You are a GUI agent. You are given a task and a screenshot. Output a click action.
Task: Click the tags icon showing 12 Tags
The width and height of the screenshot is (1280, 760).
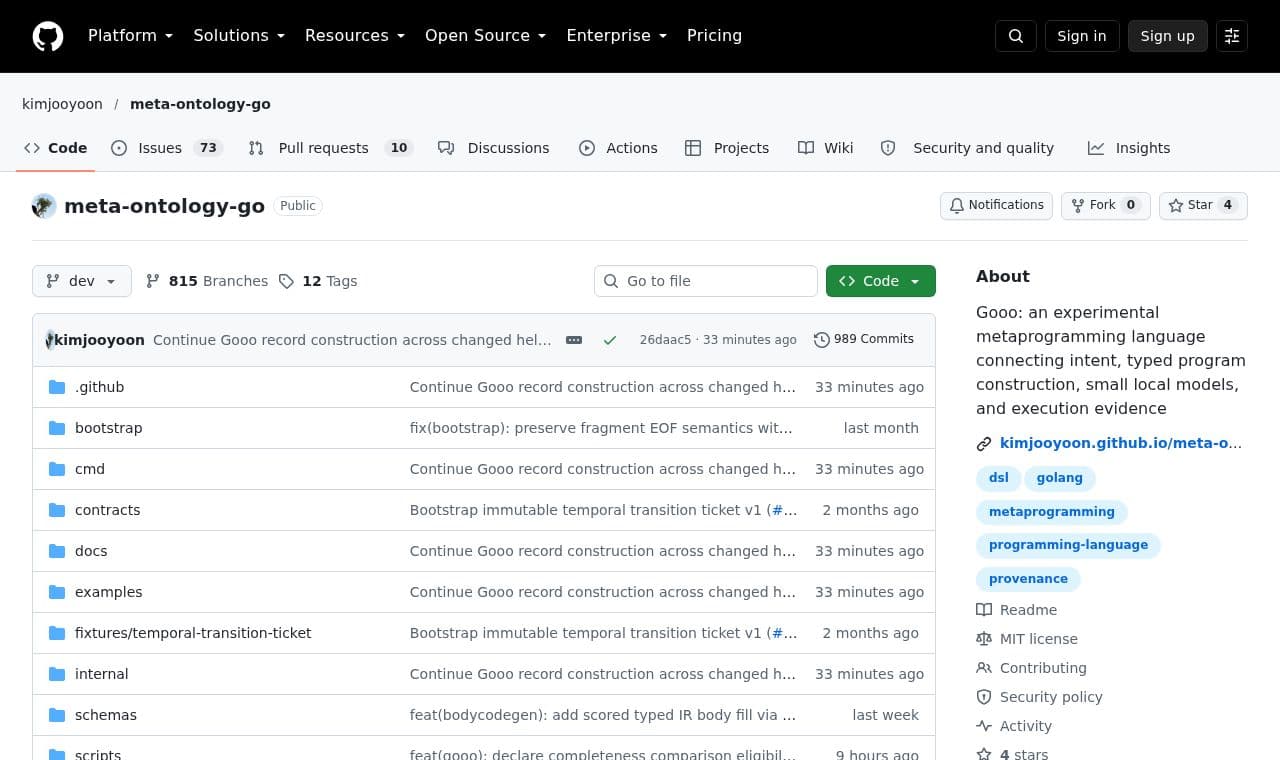tap(286, 281)
